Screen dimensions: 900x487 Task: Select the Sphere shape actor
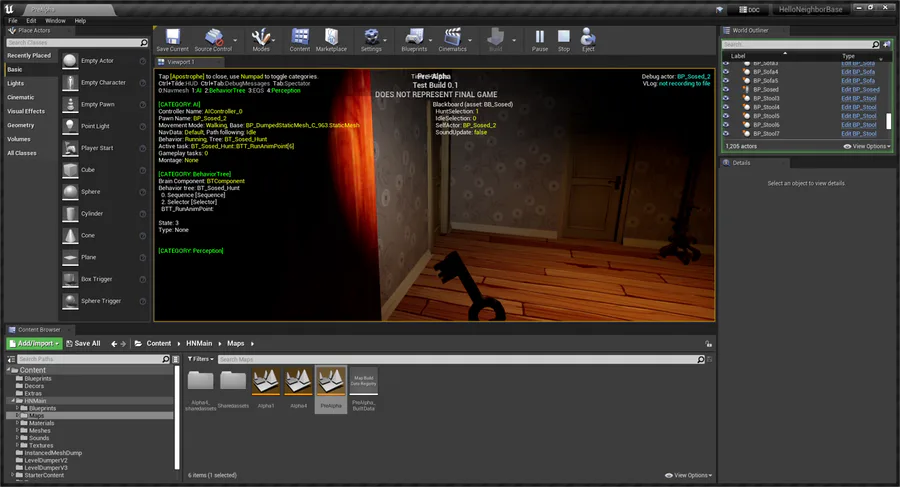click(x=103, y=192)
